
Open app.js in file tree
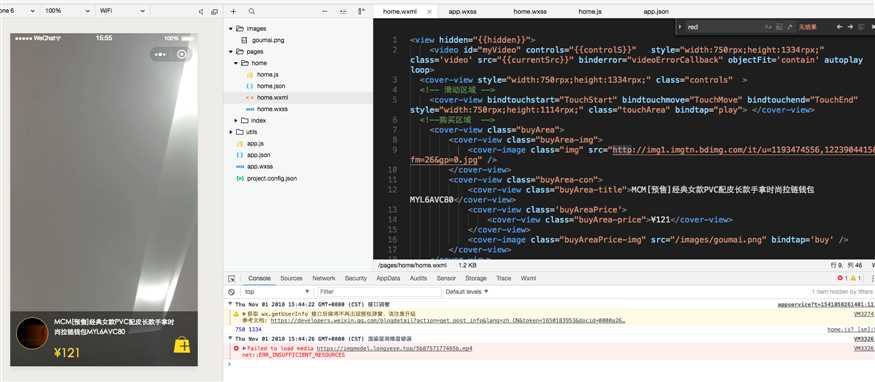[x=255, y=143]
